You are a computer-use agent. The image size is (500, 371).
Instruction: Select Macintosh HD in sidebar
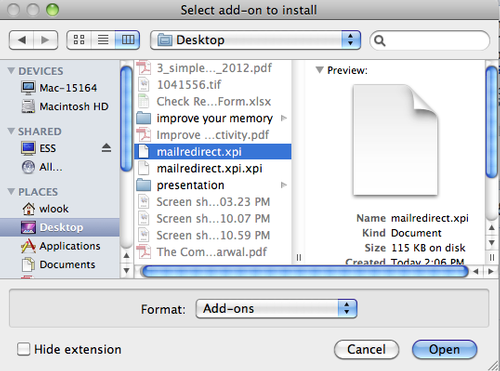[x=65, y=107]
